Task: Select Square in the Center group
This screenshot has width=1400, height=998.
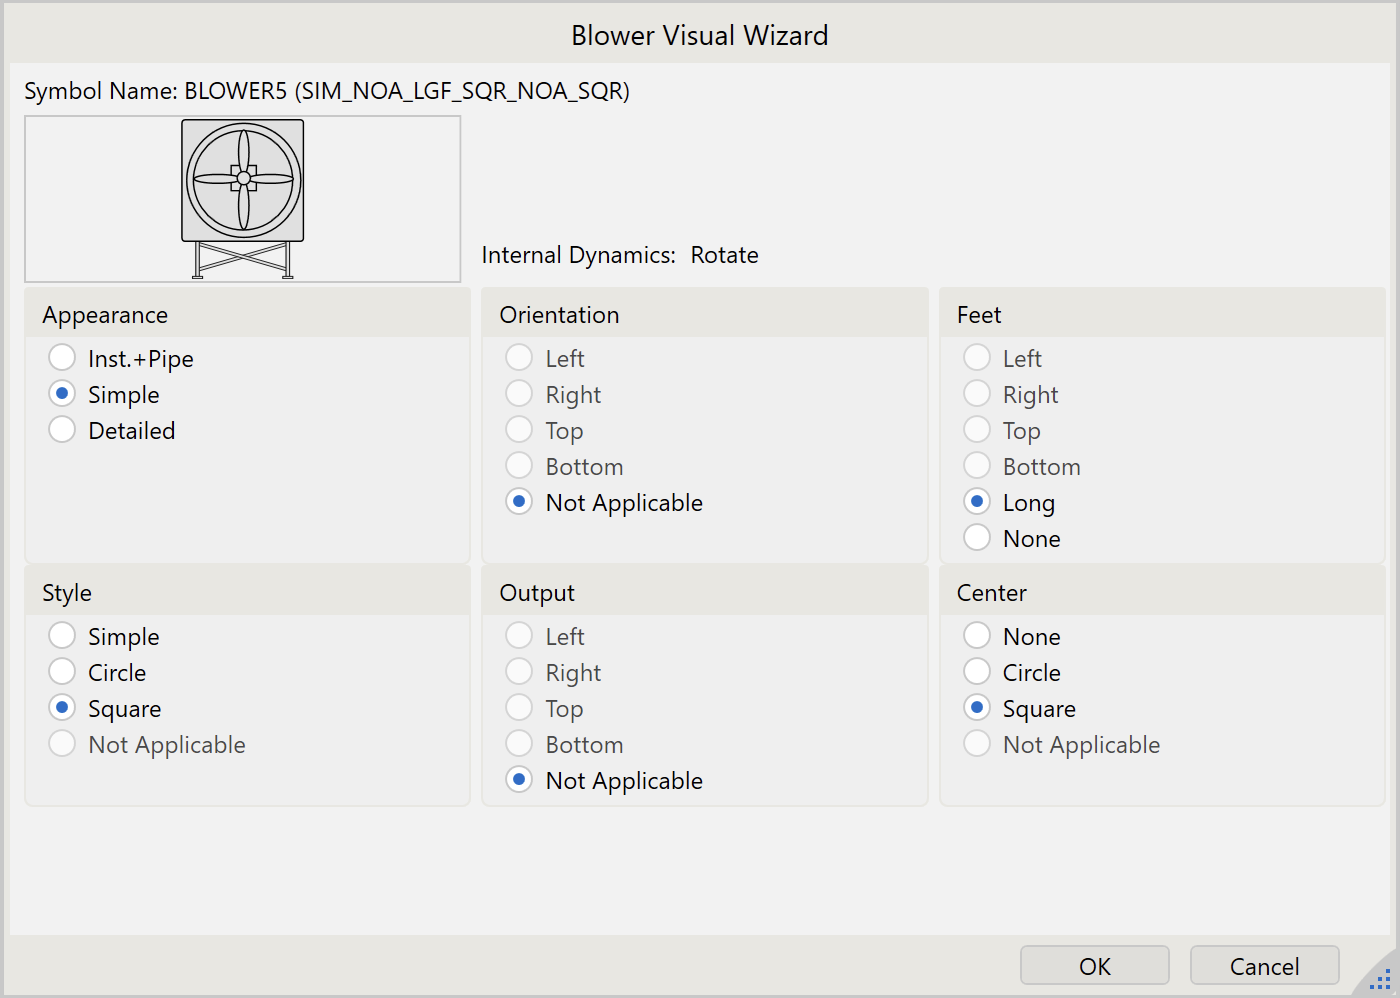Action: (x=977, y=708)
